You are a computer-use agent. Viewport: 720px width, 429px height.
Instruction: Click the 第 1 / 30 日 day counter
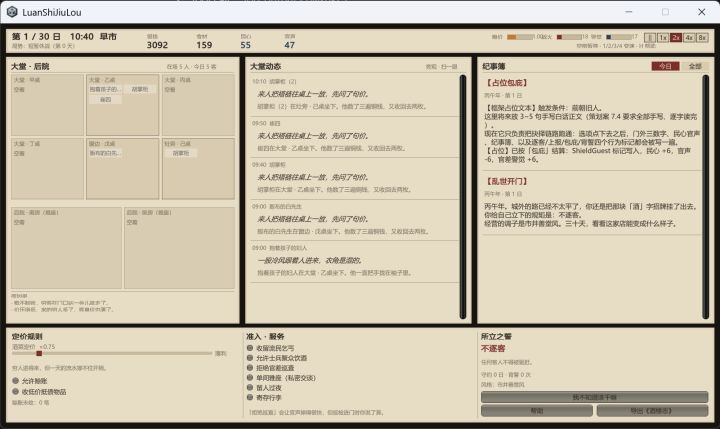click(x=36, y=36)
